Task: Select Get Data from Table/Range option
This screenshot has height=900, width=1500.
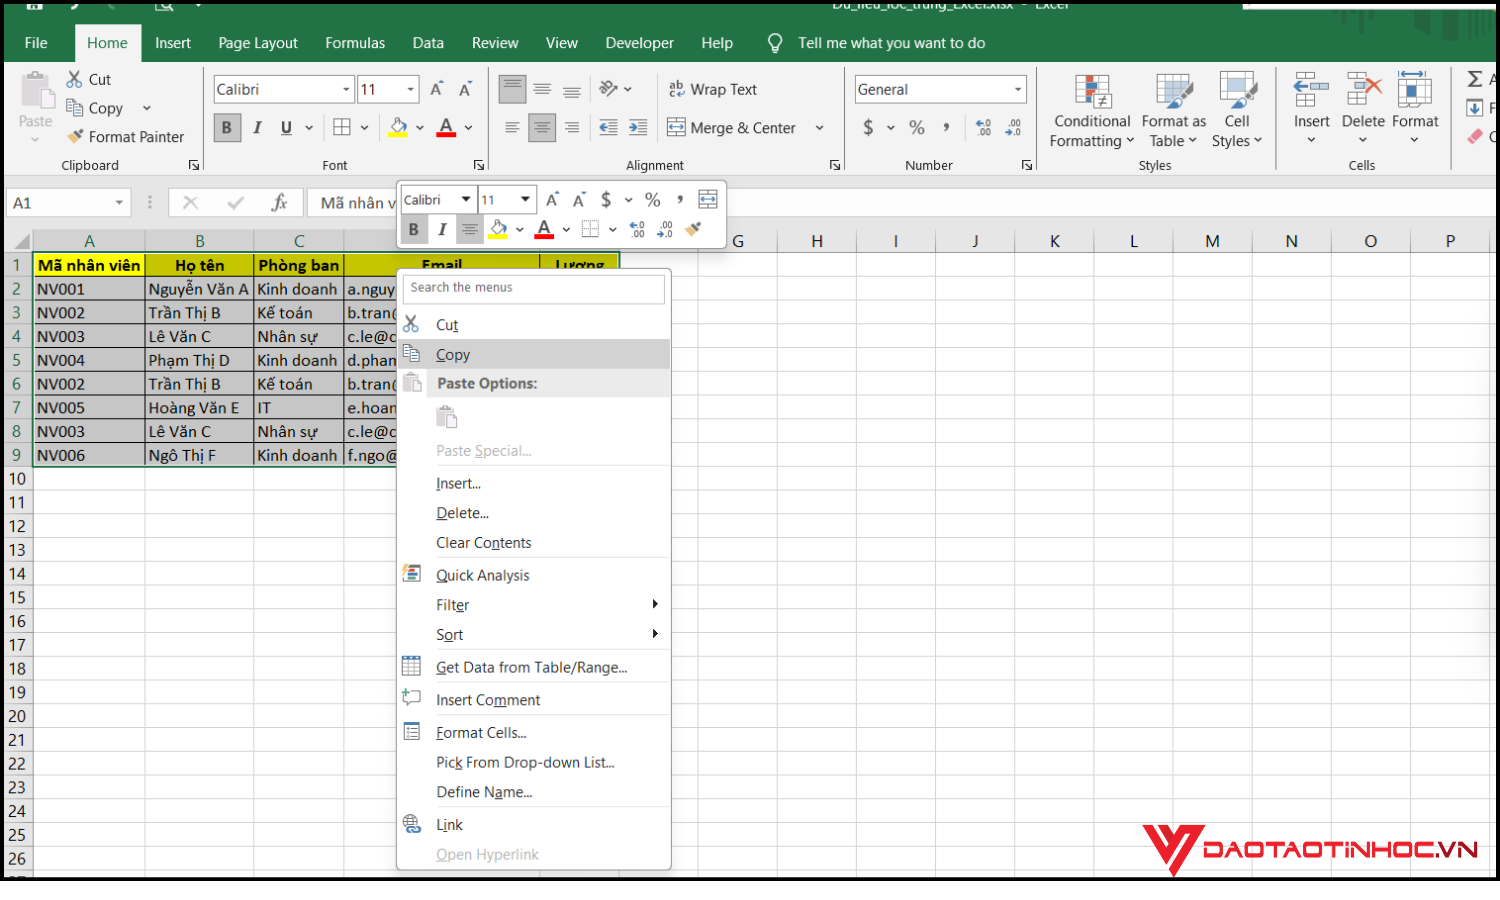Action: click(530, 666)
